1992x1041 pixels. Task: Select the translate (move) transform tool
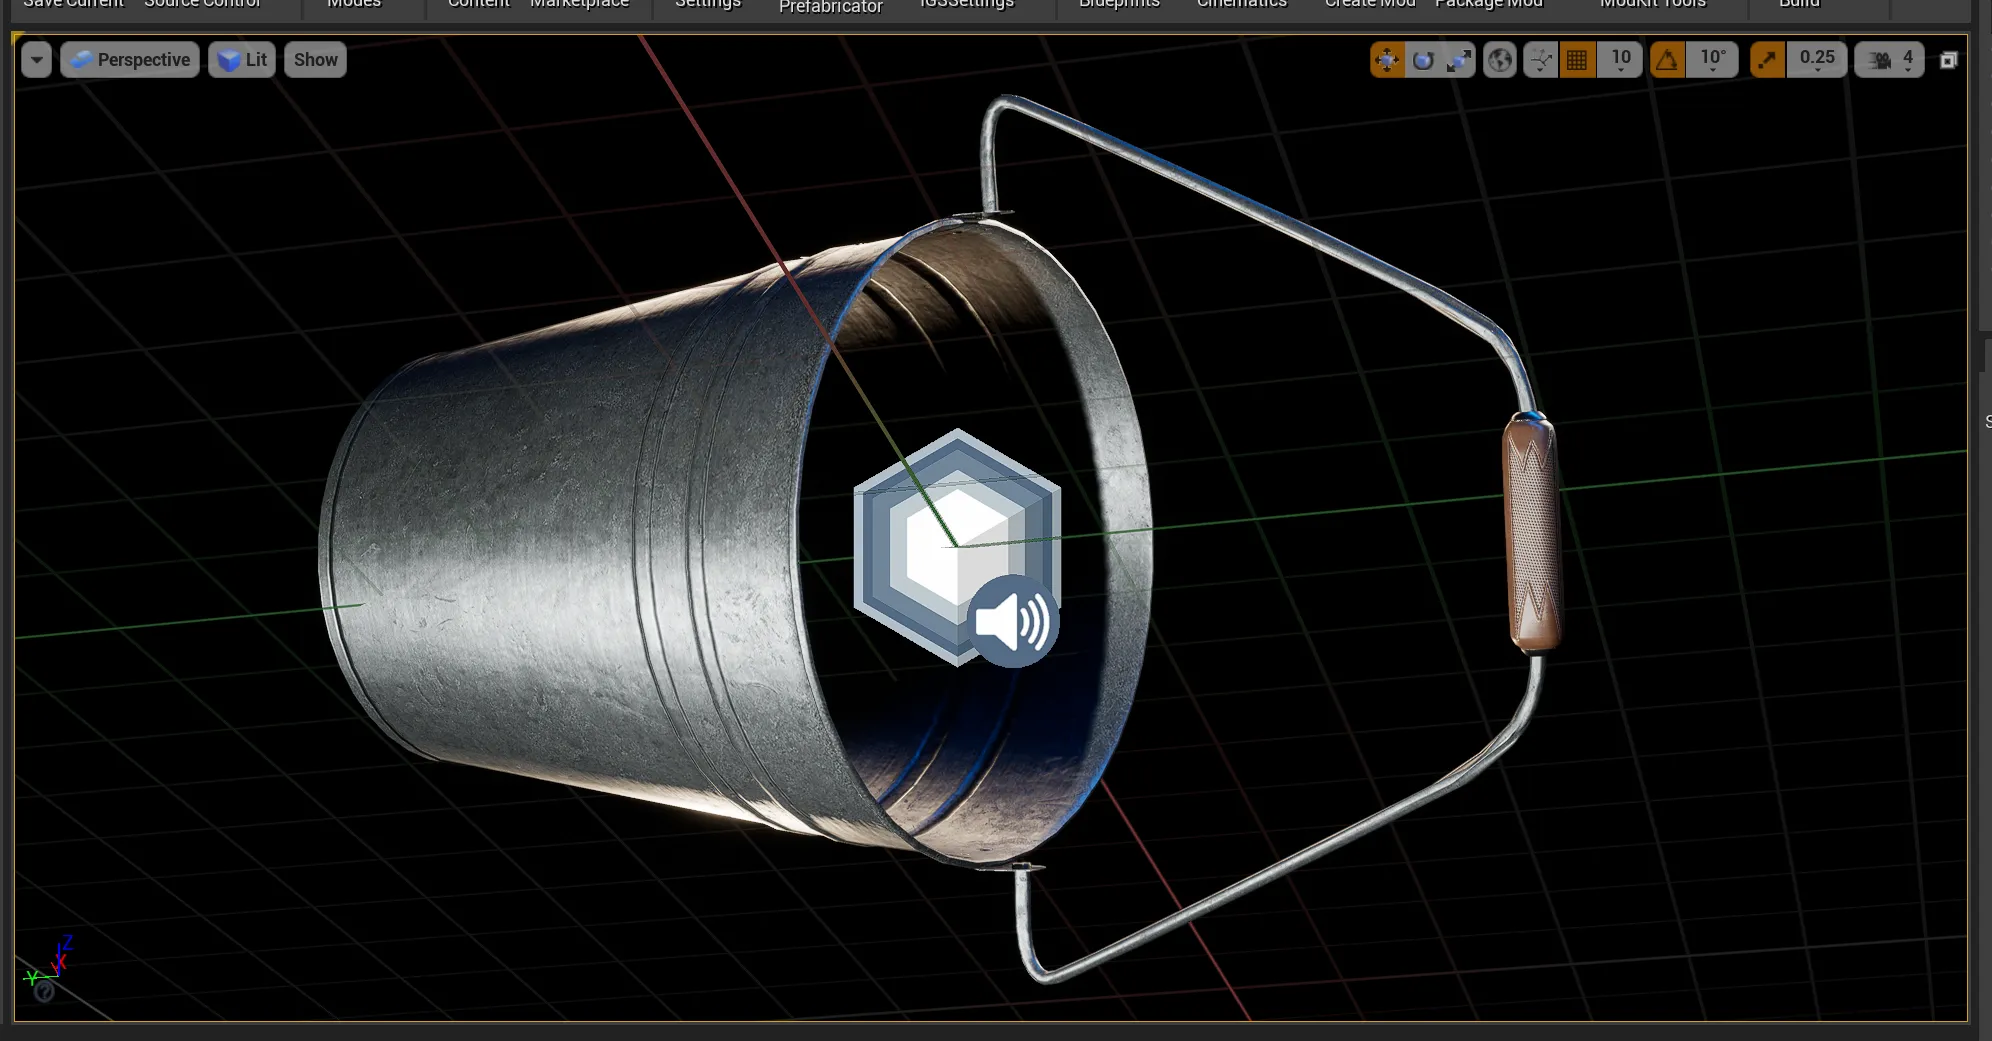pos(1387,60)
